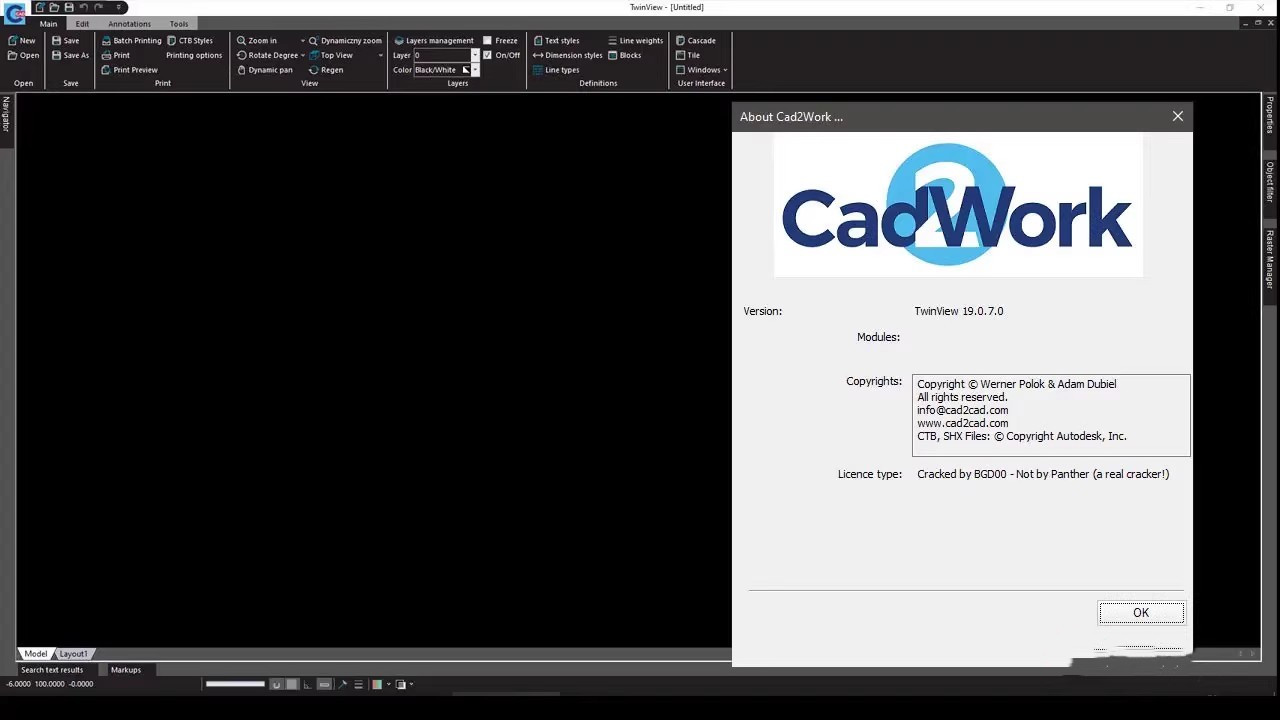1280x720 pixels.
Task: Expand the Color Black/White dropdown
Action: [475, 70]
